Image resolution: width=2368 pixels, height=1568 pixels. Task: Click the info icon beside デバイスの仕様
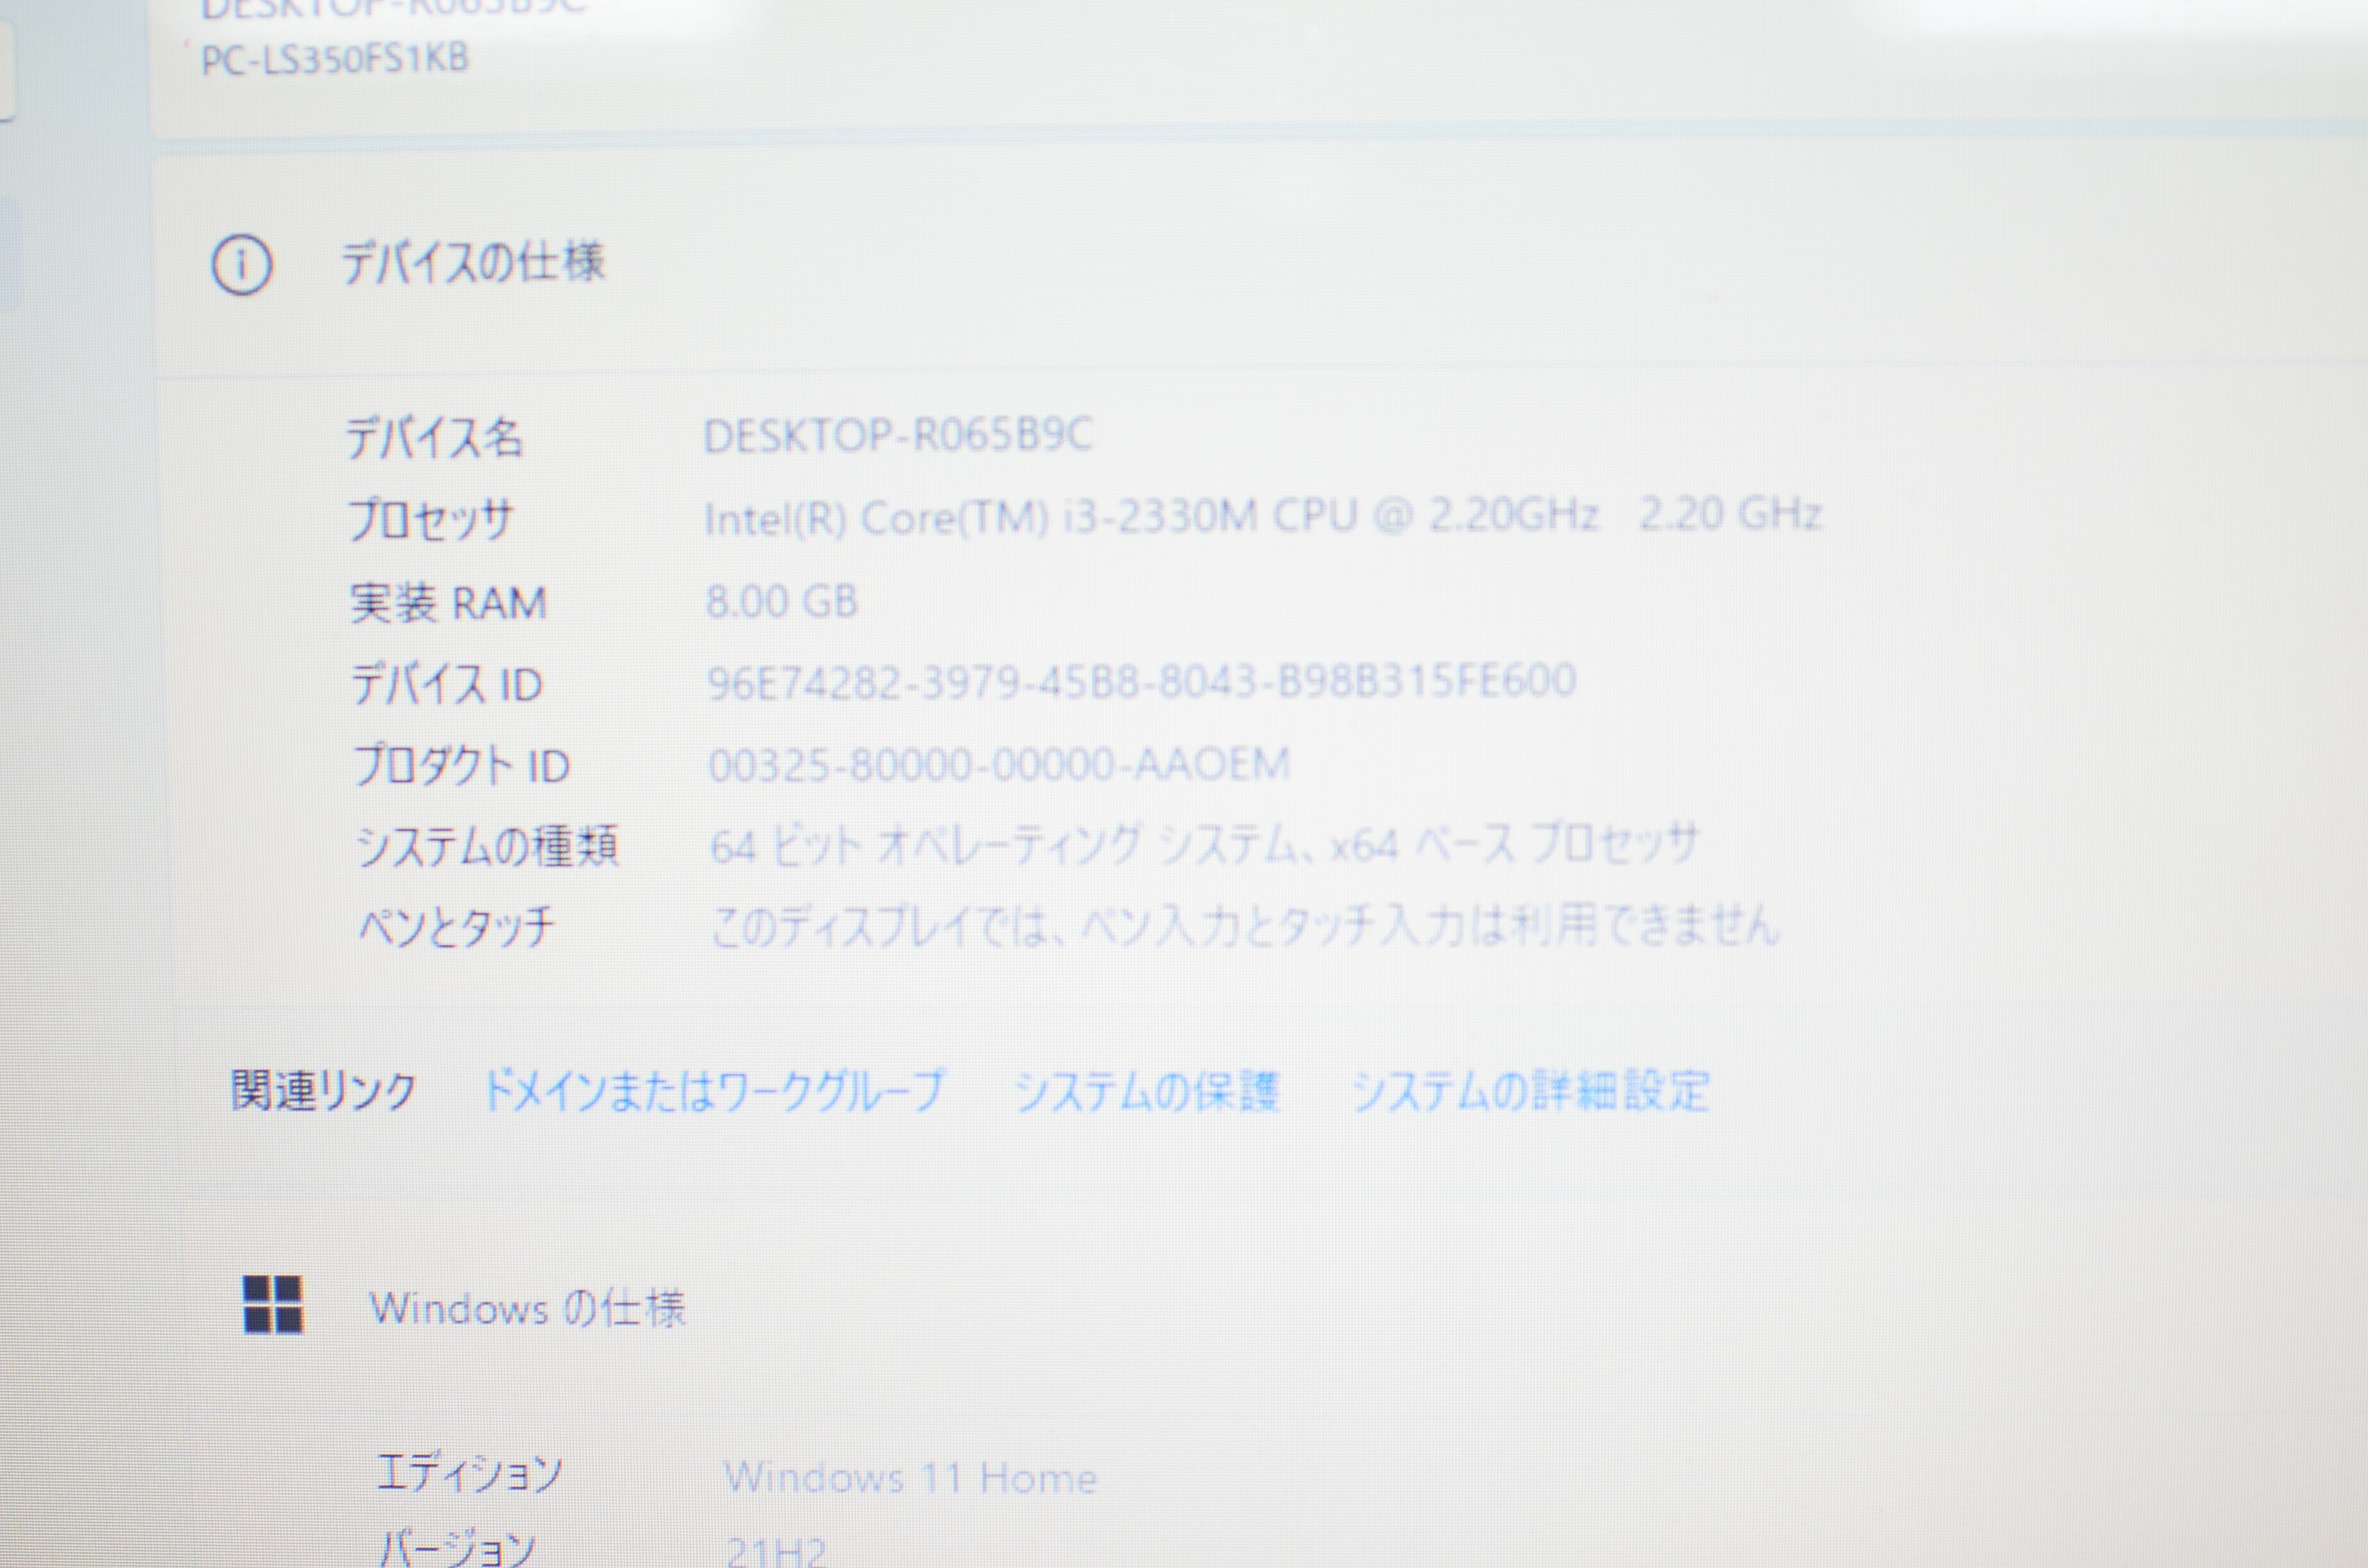click(241, 265)
